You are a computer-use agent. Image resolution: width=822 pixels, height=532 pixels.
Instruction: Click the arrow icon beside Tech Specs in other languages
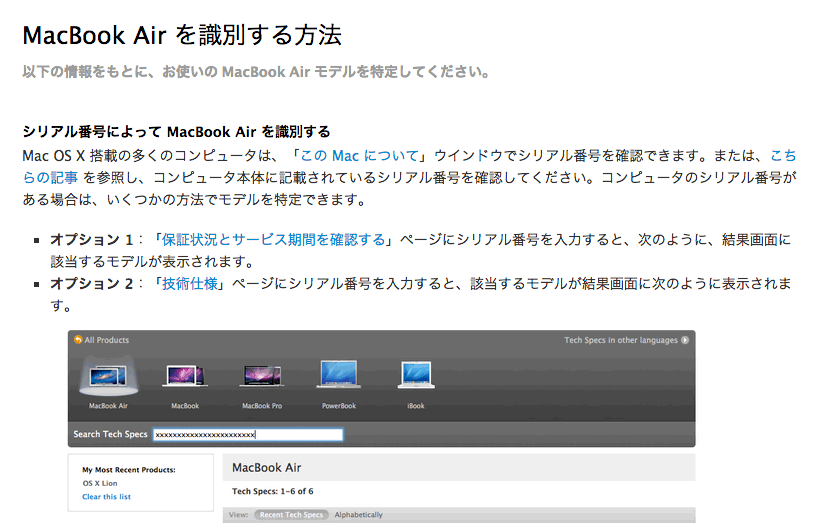685,340
